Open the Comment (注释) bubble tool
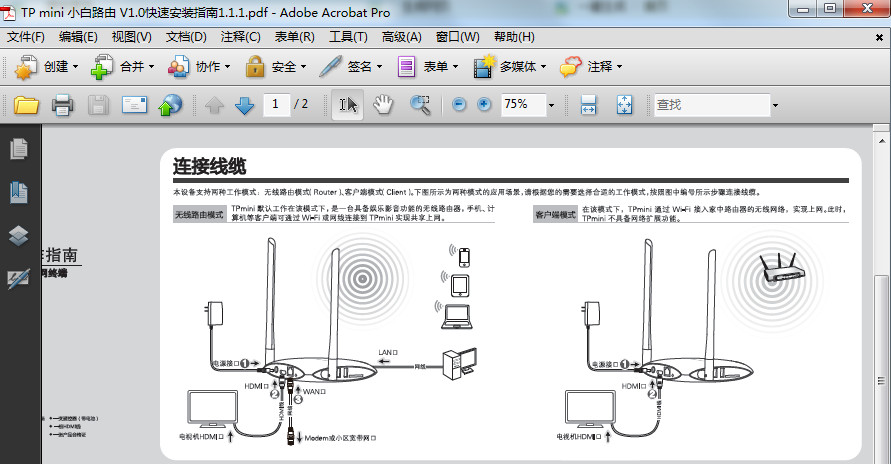891x464 pixels. (590, 67)
